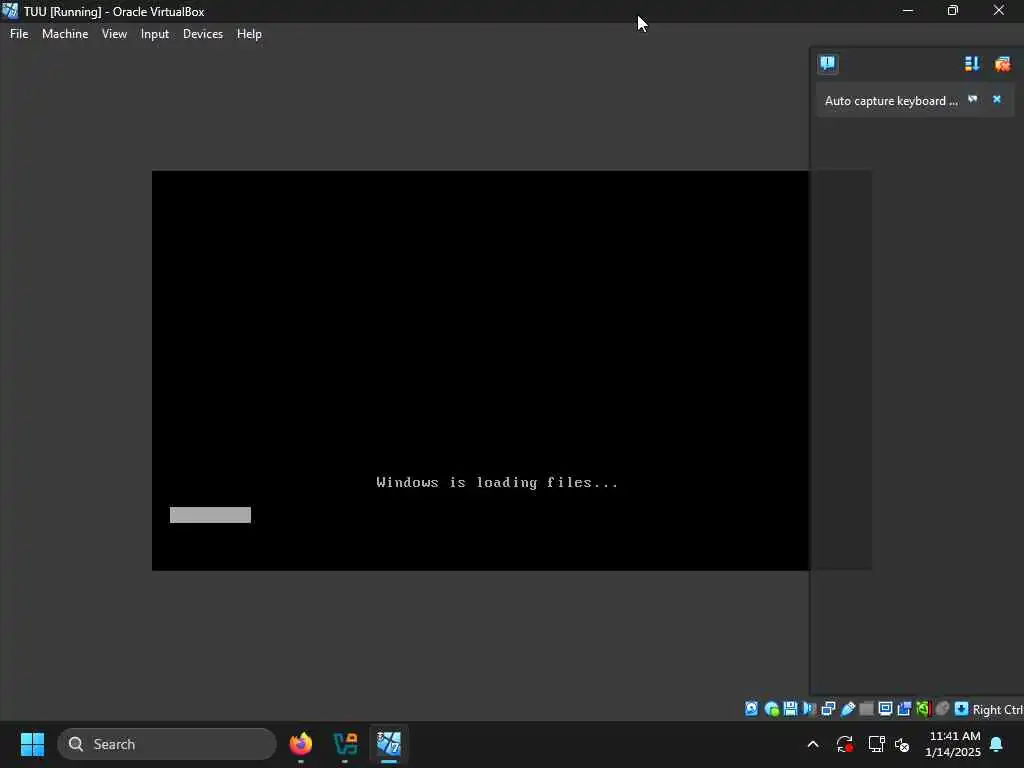Open the VirtualBox Manager taskbar icon

[345, 744]
